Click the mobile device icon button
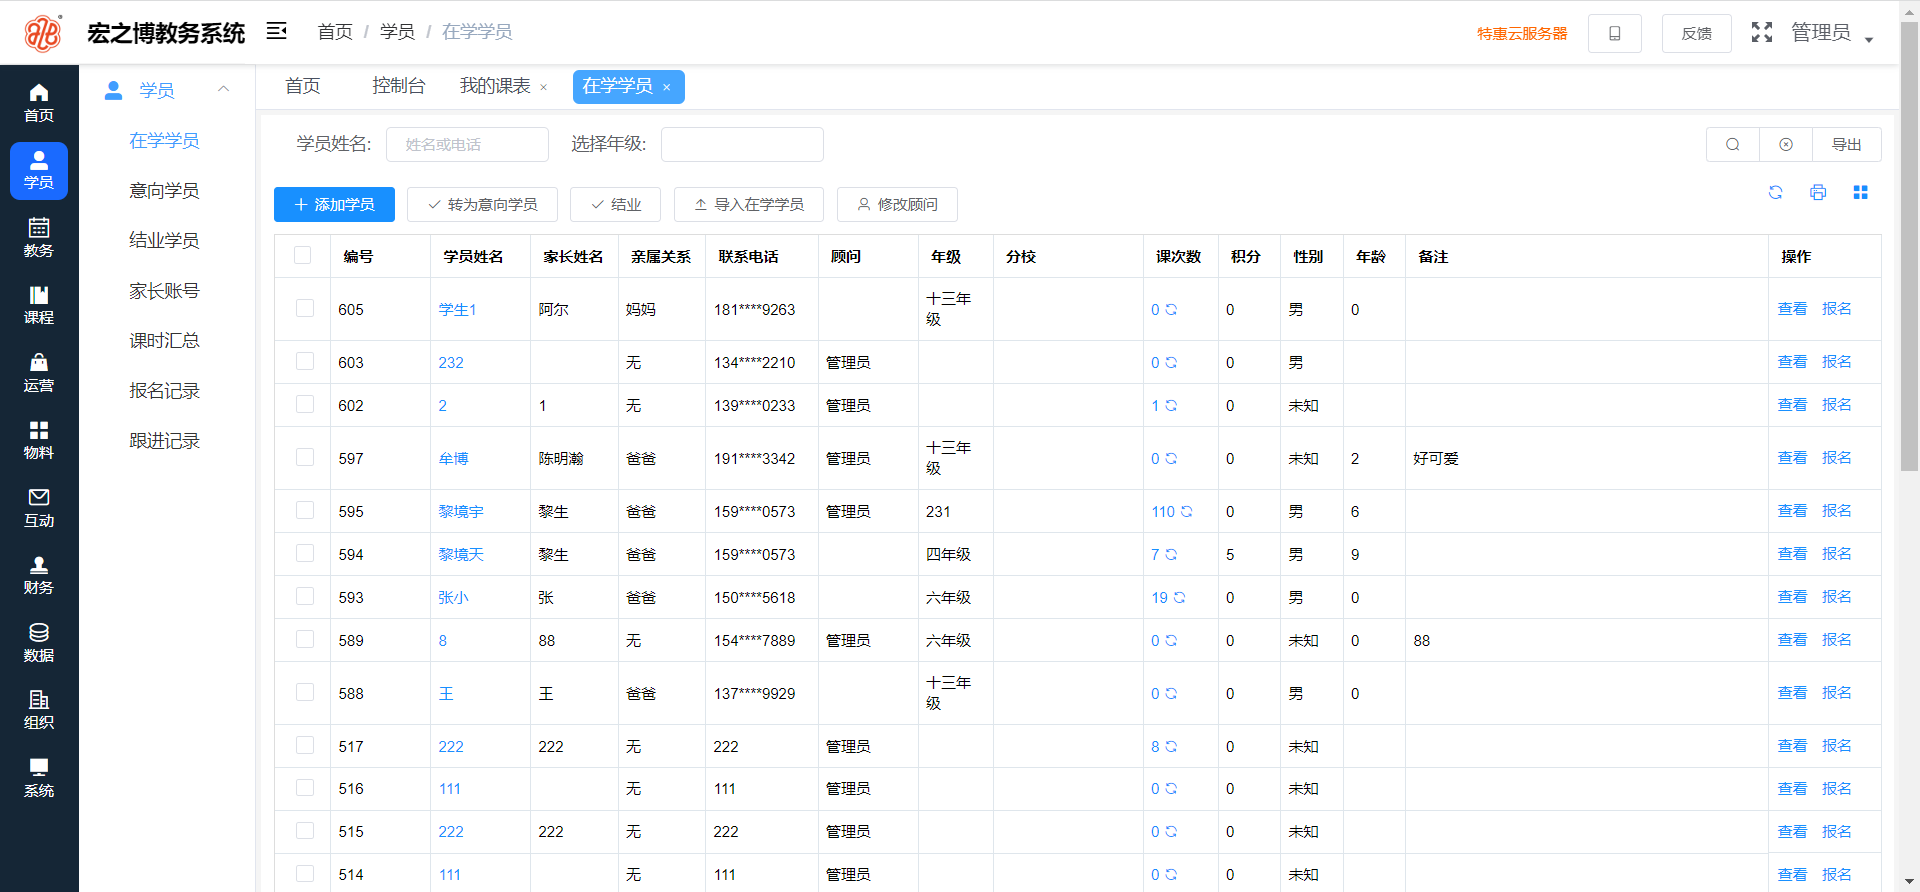1920x892 pixels. (x=1615, y=33)
